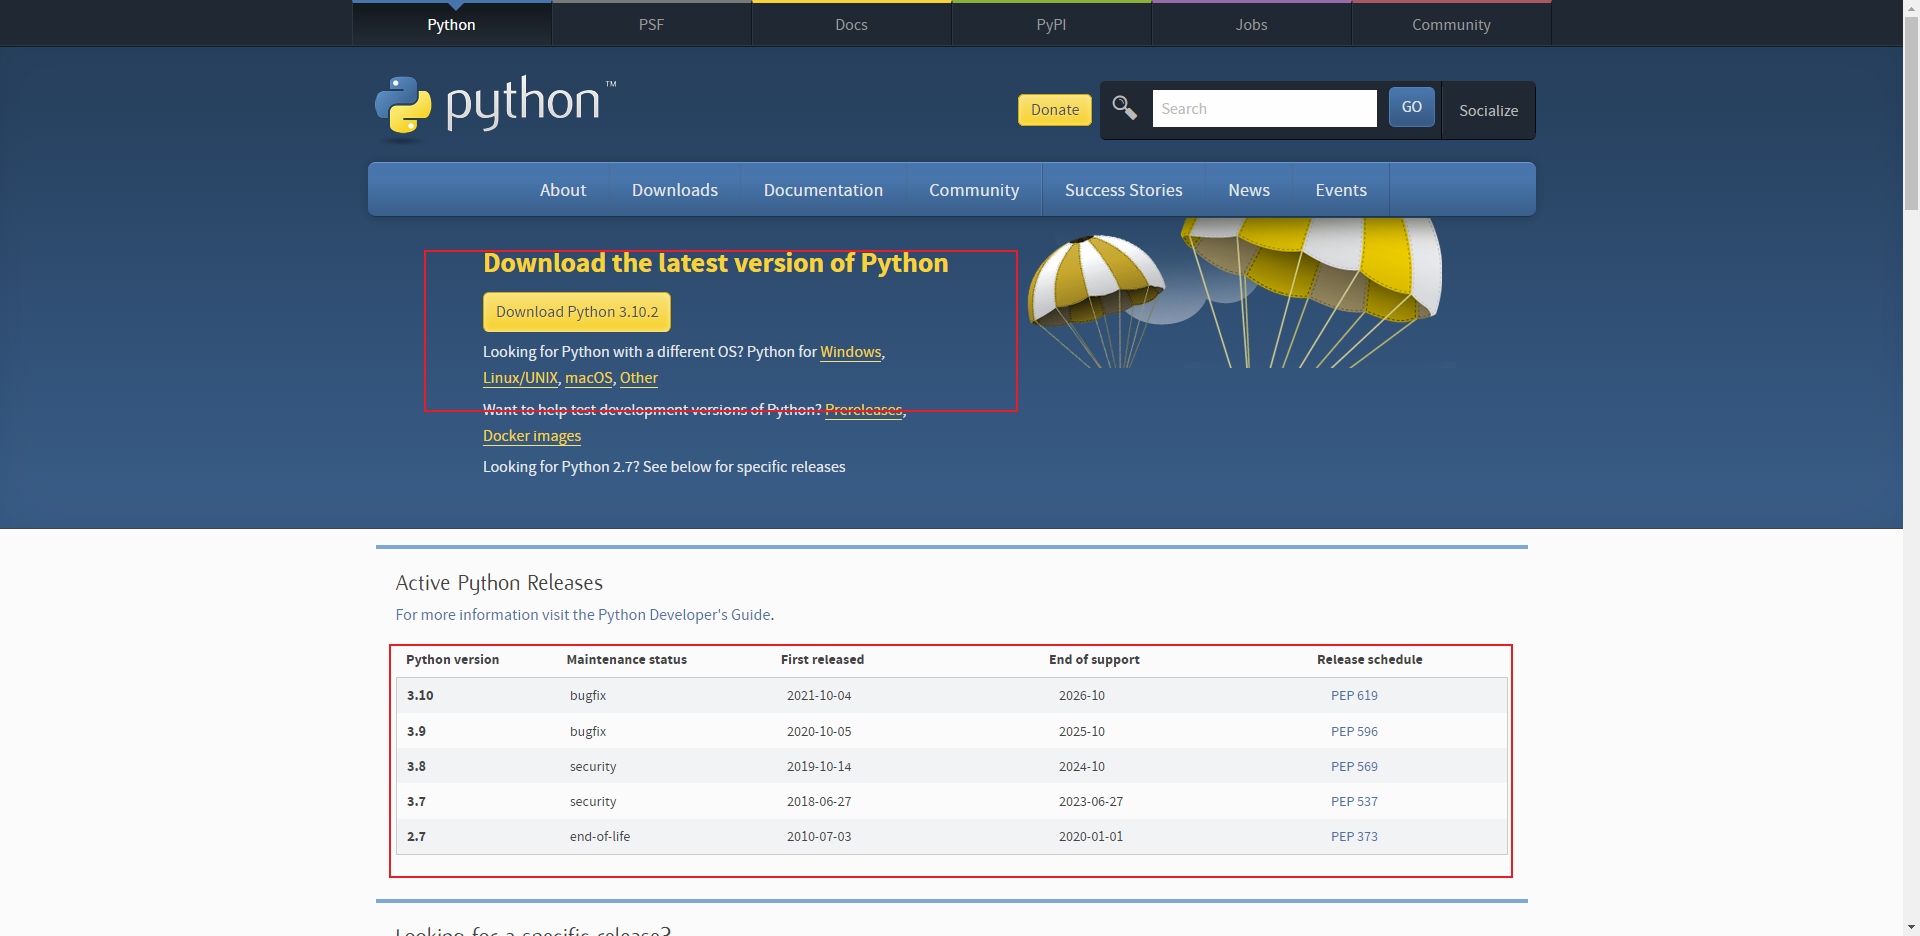Open the Community navigation menu item
Viewport: 1920px width, 936px height.
pos(974,190)
